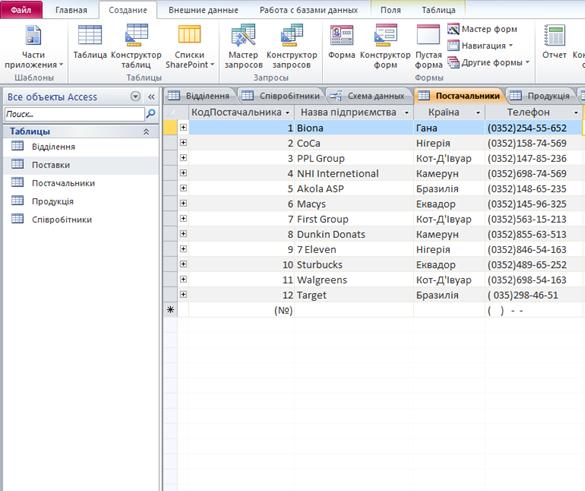The image size is (585, 491).
Task: Expand subdatasheet for Dunkin Donats row
Action: (183, 234)
